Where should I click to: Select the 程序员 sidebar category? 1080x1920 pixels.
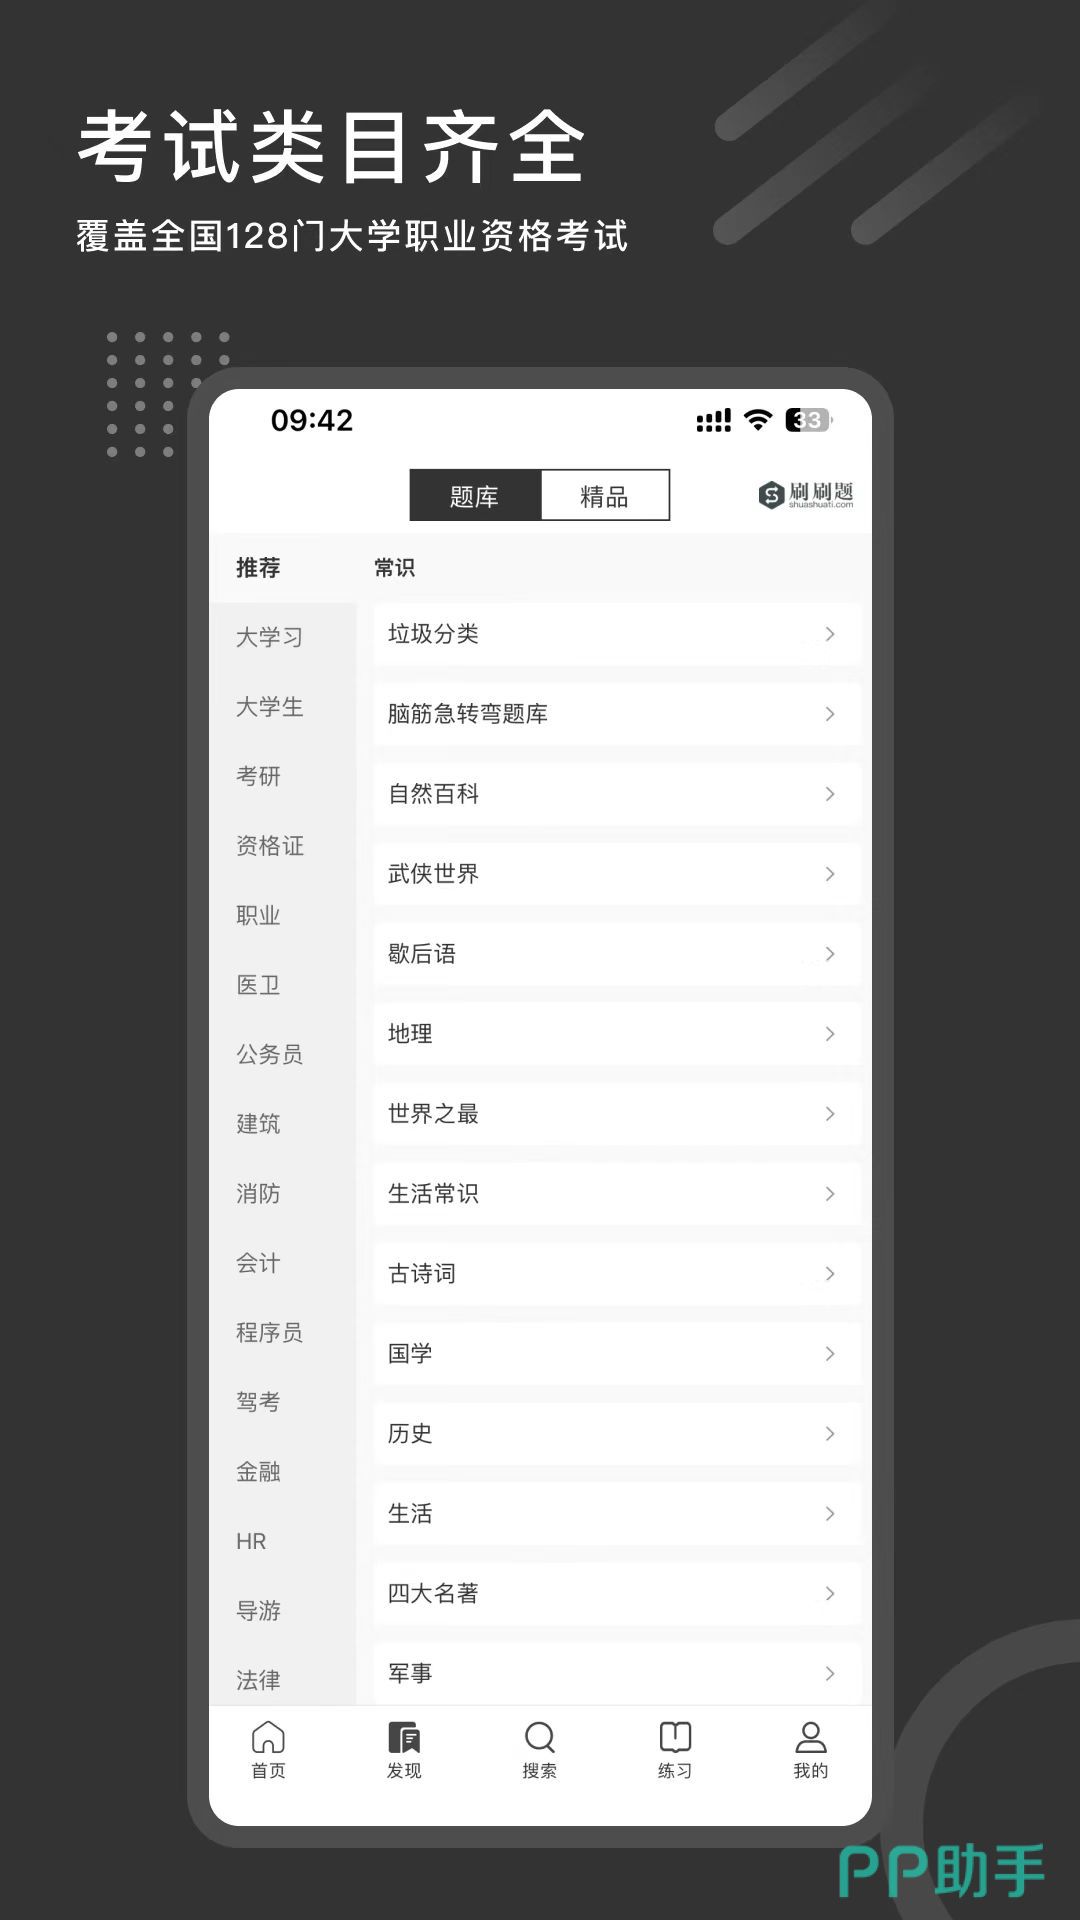click(x=269, y=1332)
